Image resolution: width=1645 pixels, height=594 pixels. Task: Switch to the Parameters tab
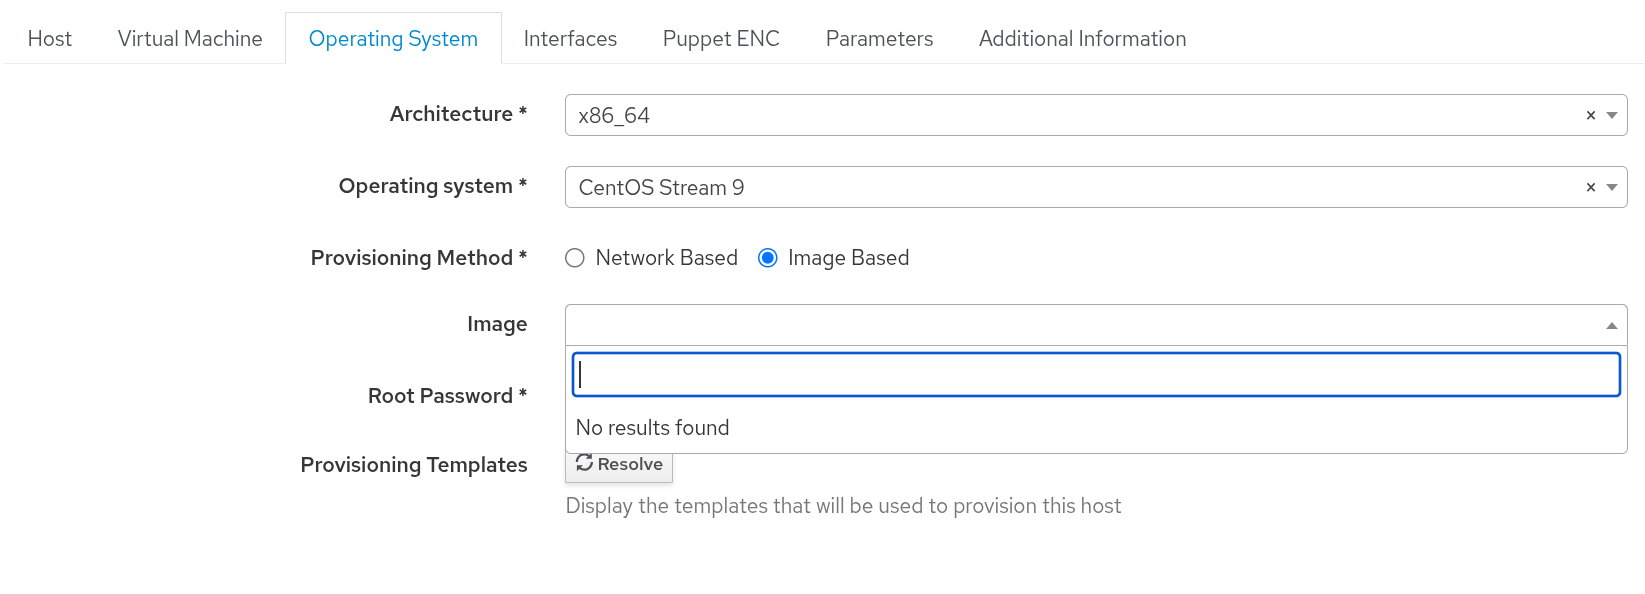[879, 39]
